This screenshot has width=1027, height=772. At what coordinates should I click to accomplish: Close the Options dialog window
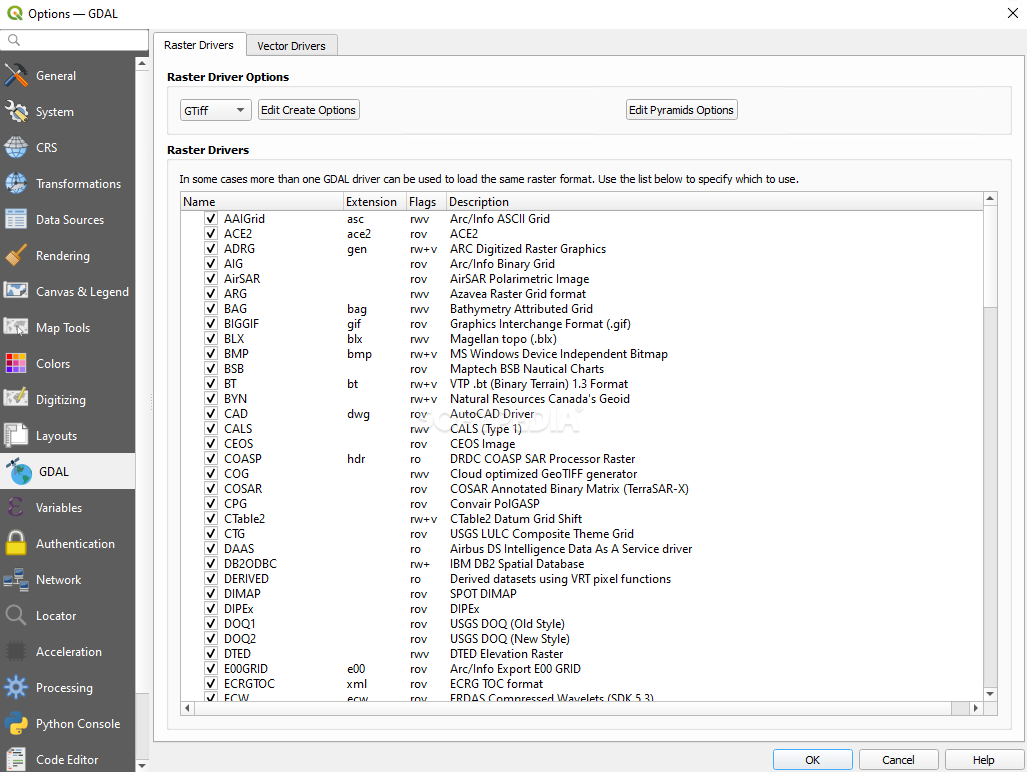coord(1012,13)
